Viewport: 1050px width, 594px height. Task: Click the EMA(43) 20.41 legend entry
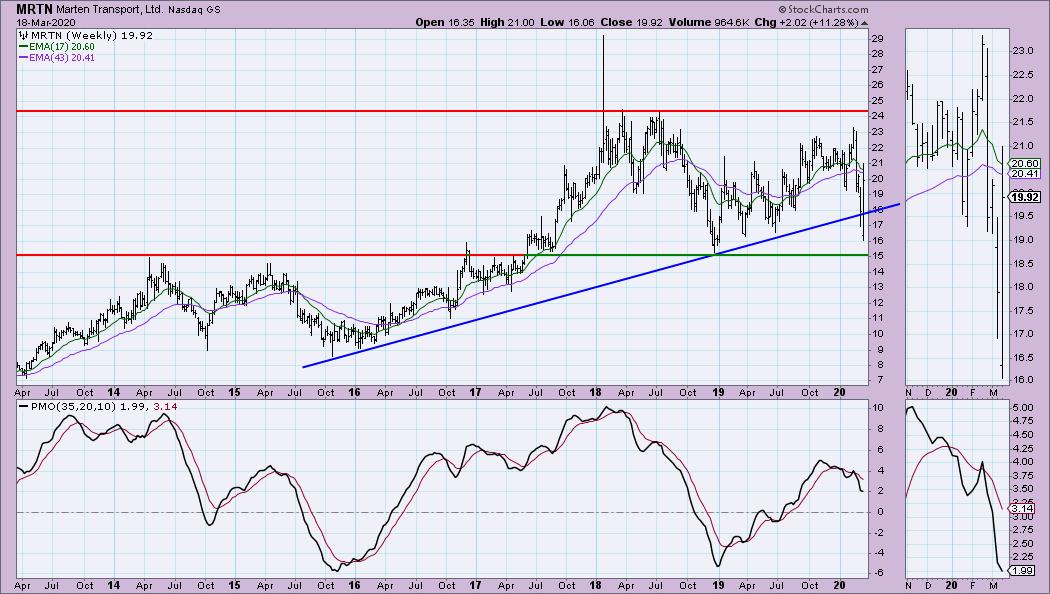click(57, 58)
